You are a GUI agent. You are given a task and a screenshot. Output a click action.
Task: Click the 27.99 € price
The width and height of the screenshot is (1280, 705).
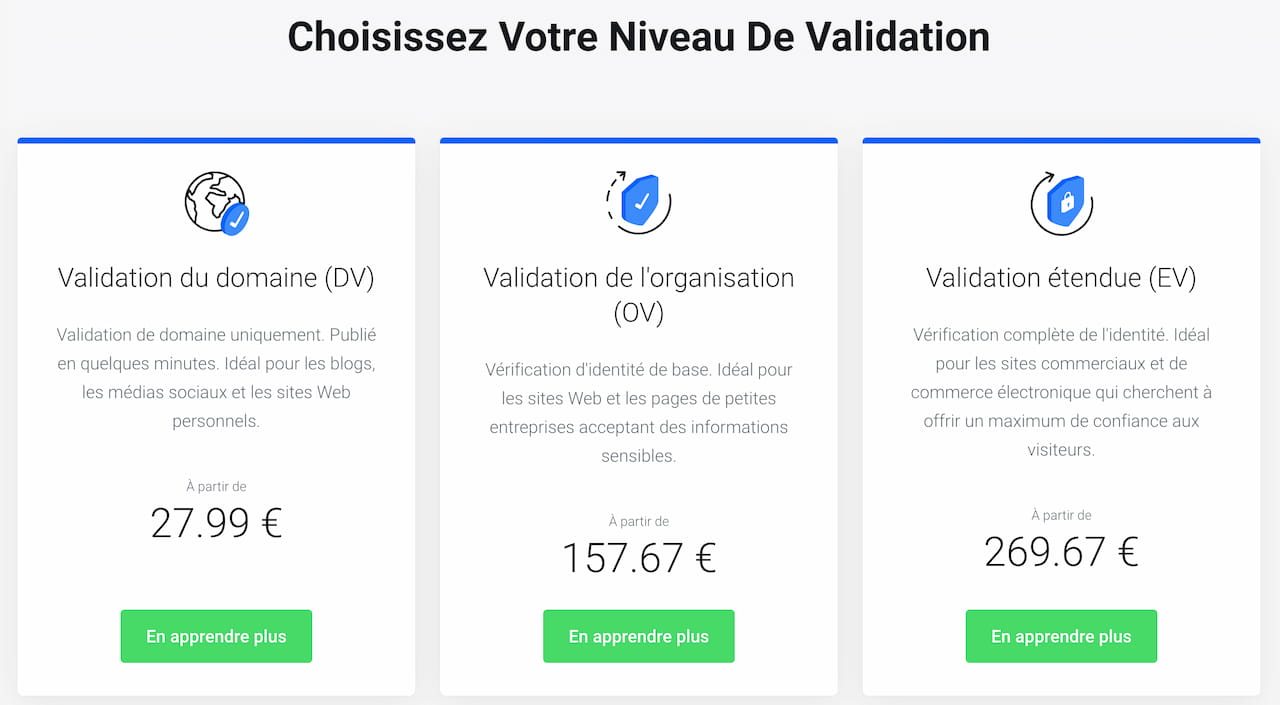(216, 522)
